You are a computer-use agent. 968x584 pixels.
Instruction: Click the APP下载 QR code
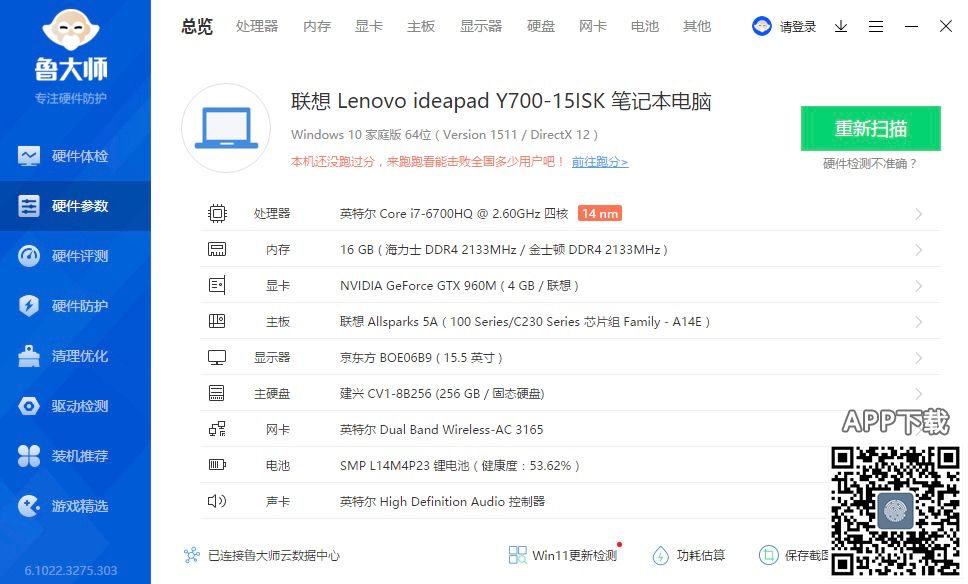click(x=896, y=509)
